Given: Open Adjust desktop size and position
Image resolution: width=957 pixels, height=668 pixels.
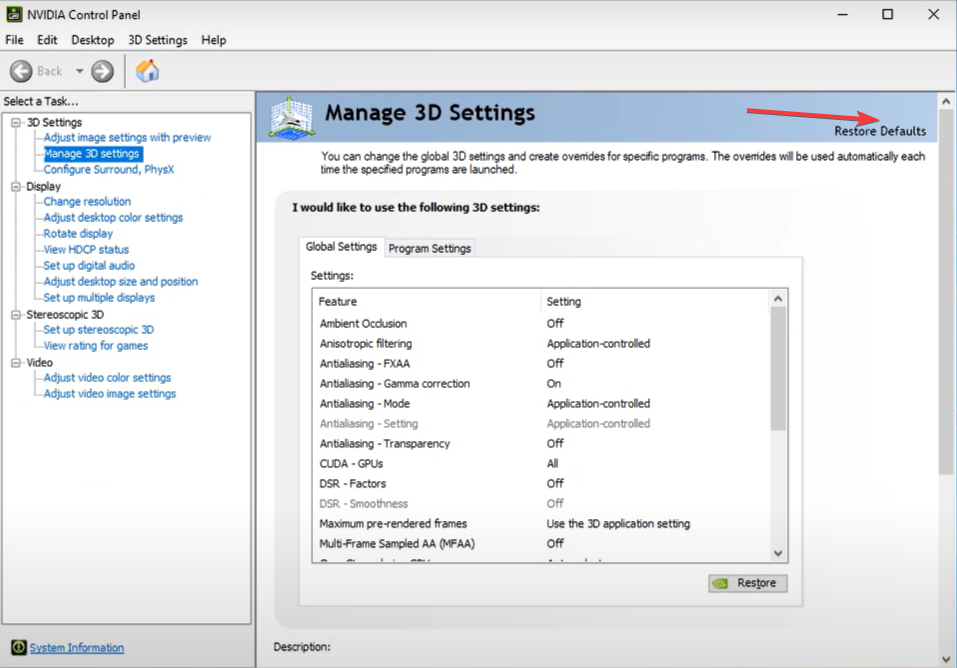Looking at the screenshot, I should (x=121, y=281).
